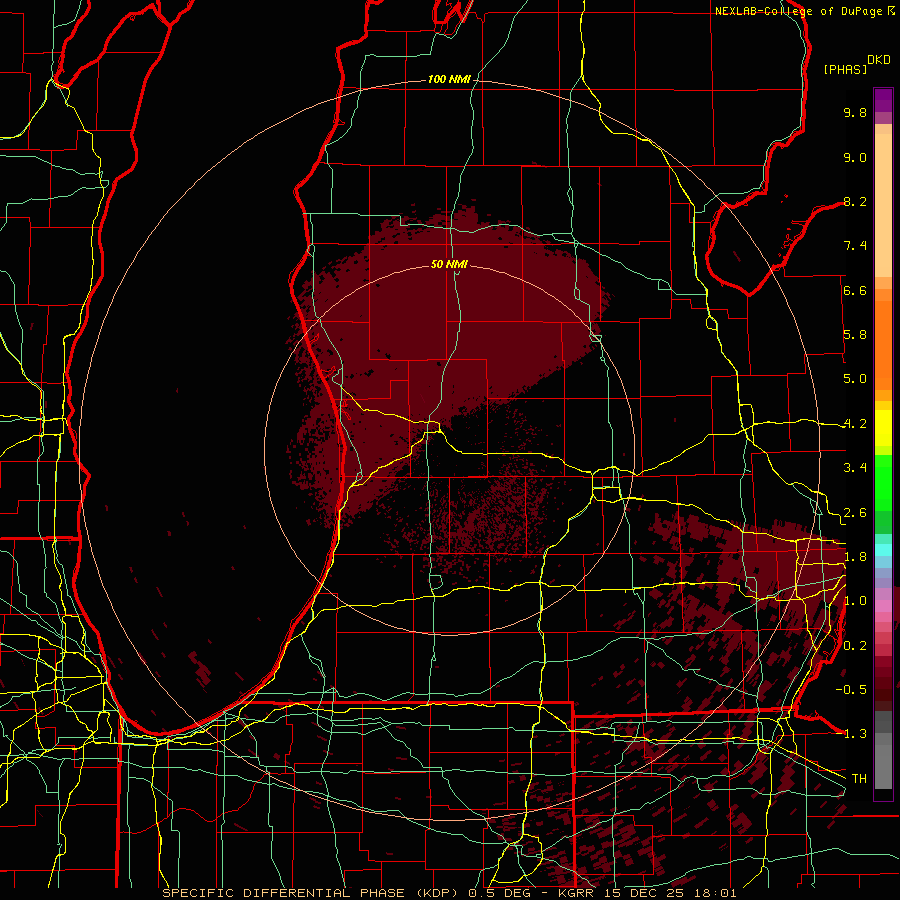Screen dimensions: 900x900
Task: Click the TH threshold label
Action: [859, 779]
